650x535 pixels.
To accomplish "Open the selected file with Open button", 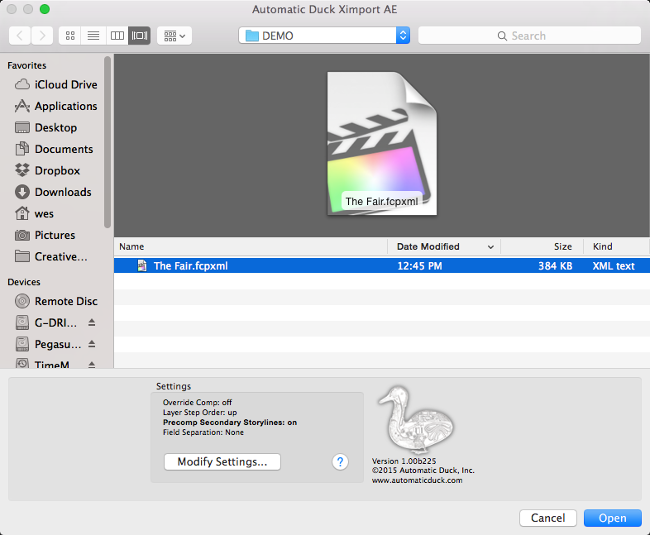I will (613, 518).
